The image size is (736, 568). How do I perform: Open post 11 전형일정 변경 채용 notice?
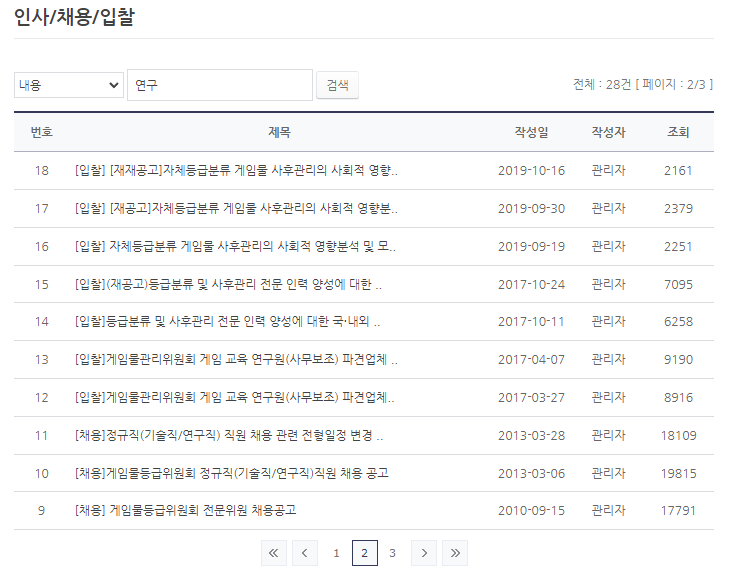pos(229,435)
